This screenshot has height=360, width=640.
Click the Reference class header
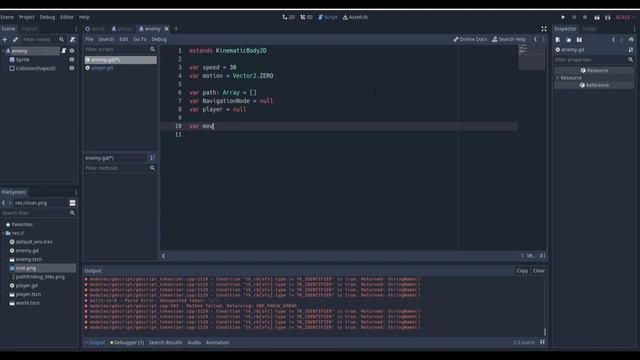(x=594, y=85)
